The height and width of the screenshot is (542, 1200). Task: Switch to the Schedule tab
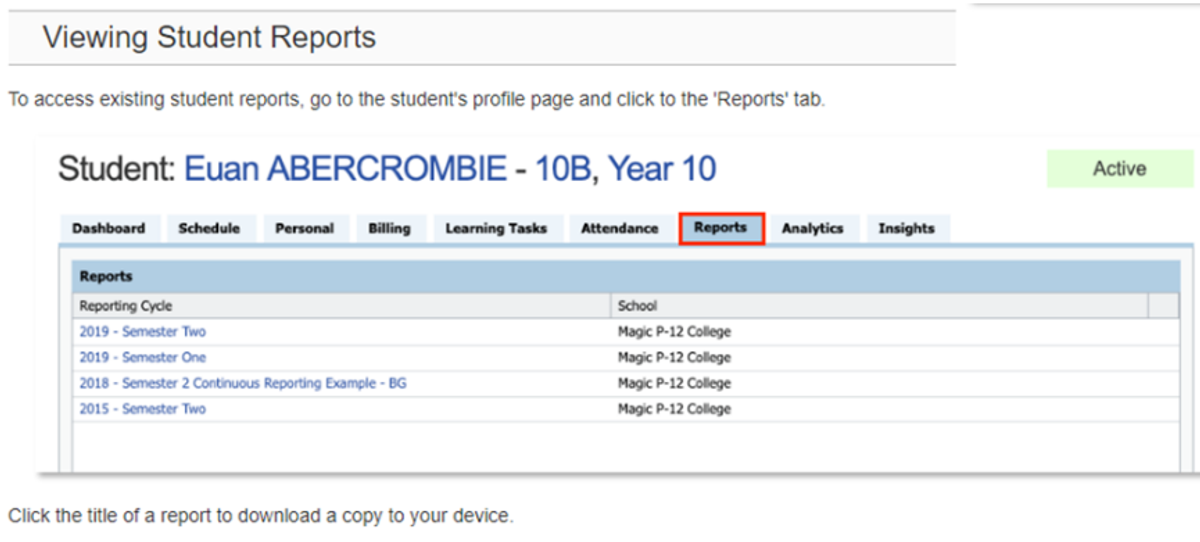click(x=209, y=228)
